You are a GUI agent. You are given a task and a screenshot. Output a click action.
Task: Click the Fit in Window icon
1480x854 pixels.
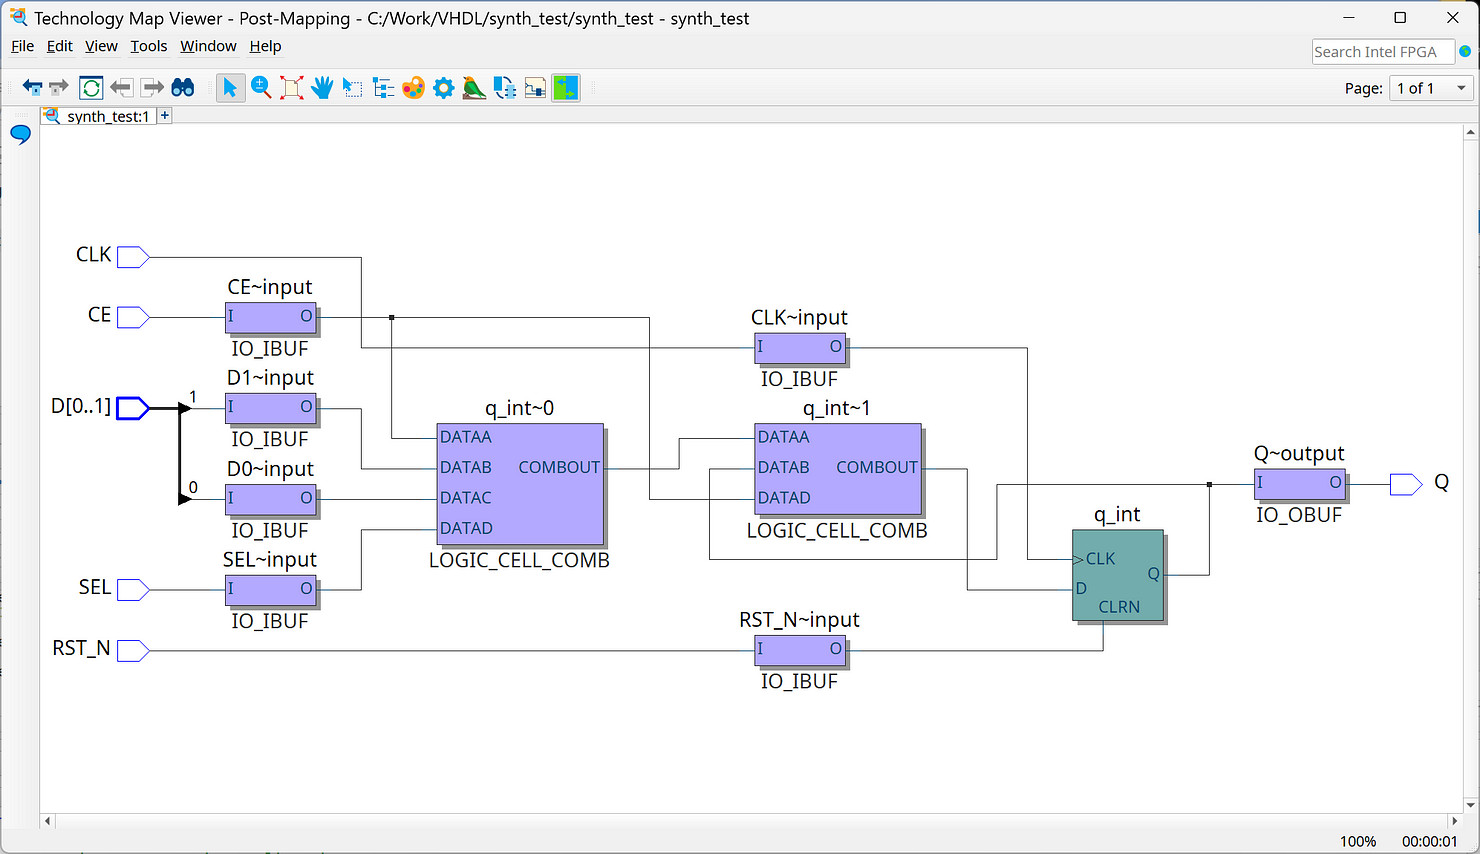pos(292,88)
